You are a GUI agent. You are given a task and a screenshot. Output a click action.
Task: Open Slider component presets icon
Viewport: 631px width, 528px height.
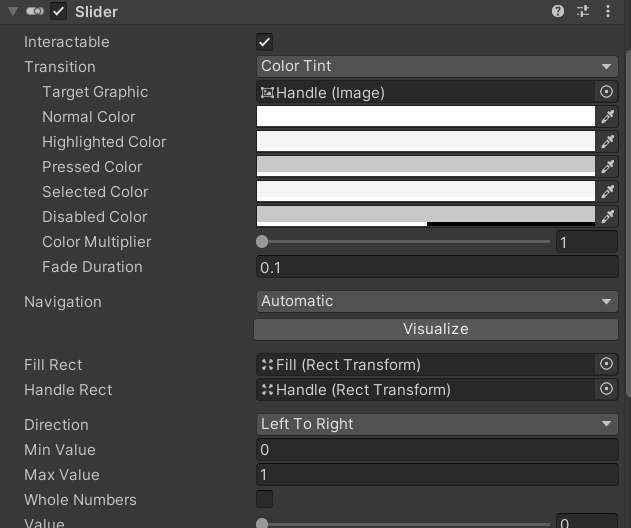click(583, 11)
